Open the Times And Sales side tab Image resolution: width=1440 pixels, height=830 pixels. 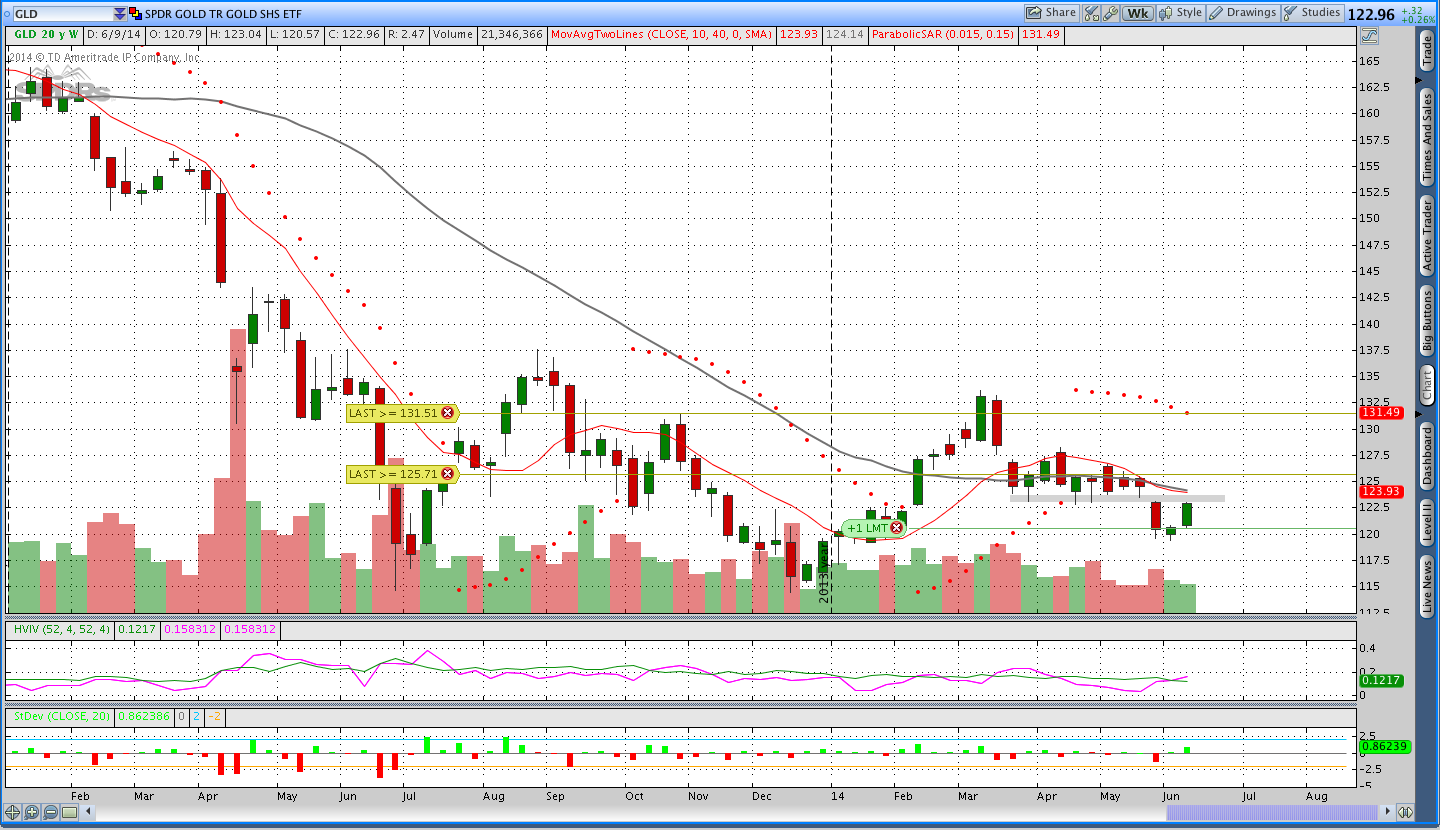[1427, 137]
